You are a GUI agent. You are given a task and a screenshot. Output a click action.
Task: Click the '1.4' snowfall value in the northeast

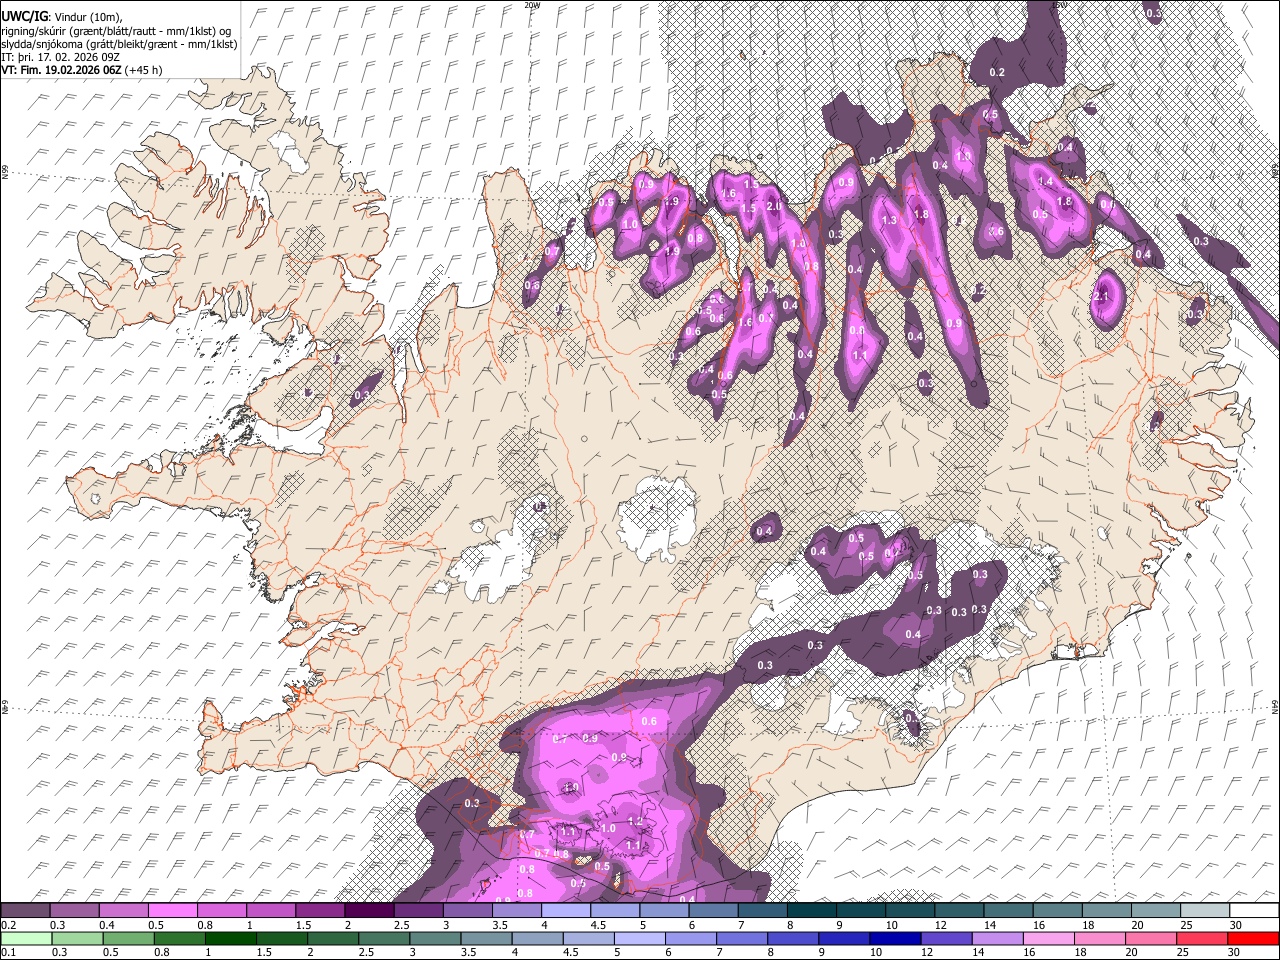(x=1046, y=182)
